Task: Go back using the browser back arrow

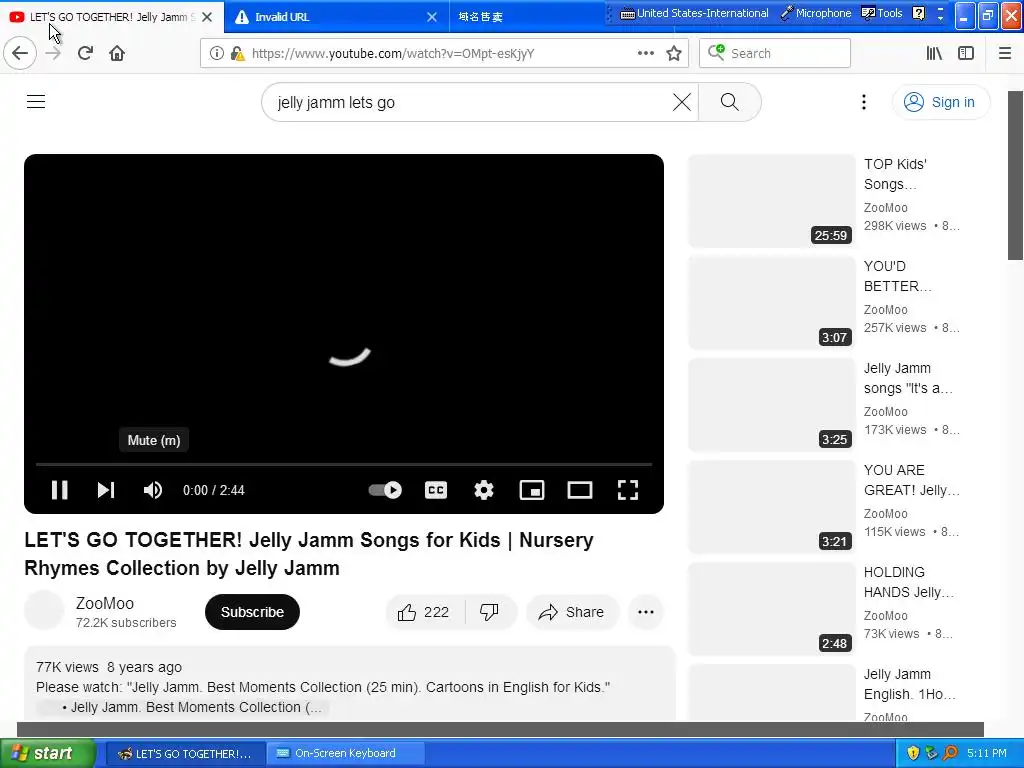Action: point(20,53)
